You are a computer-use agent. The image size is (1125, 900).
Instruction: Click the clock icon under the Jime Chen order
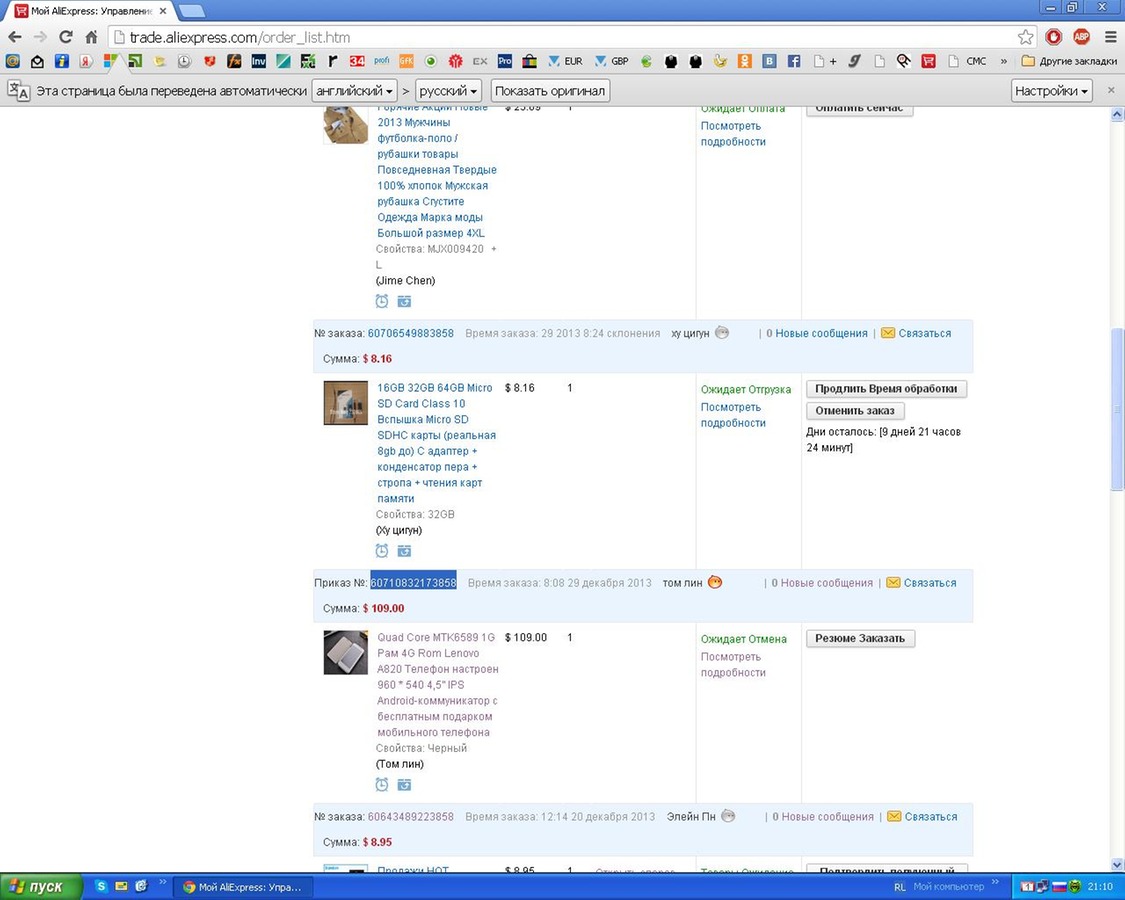[382, 301]
